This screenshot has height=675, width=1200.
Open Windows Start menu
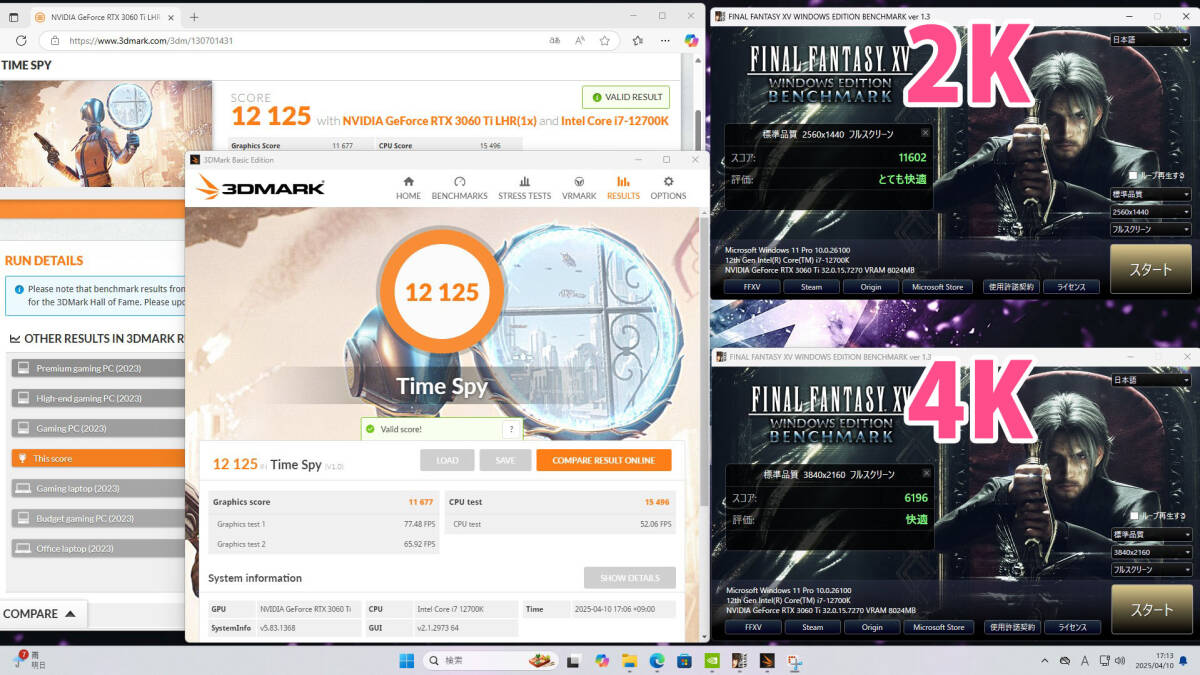click(407, 660)
